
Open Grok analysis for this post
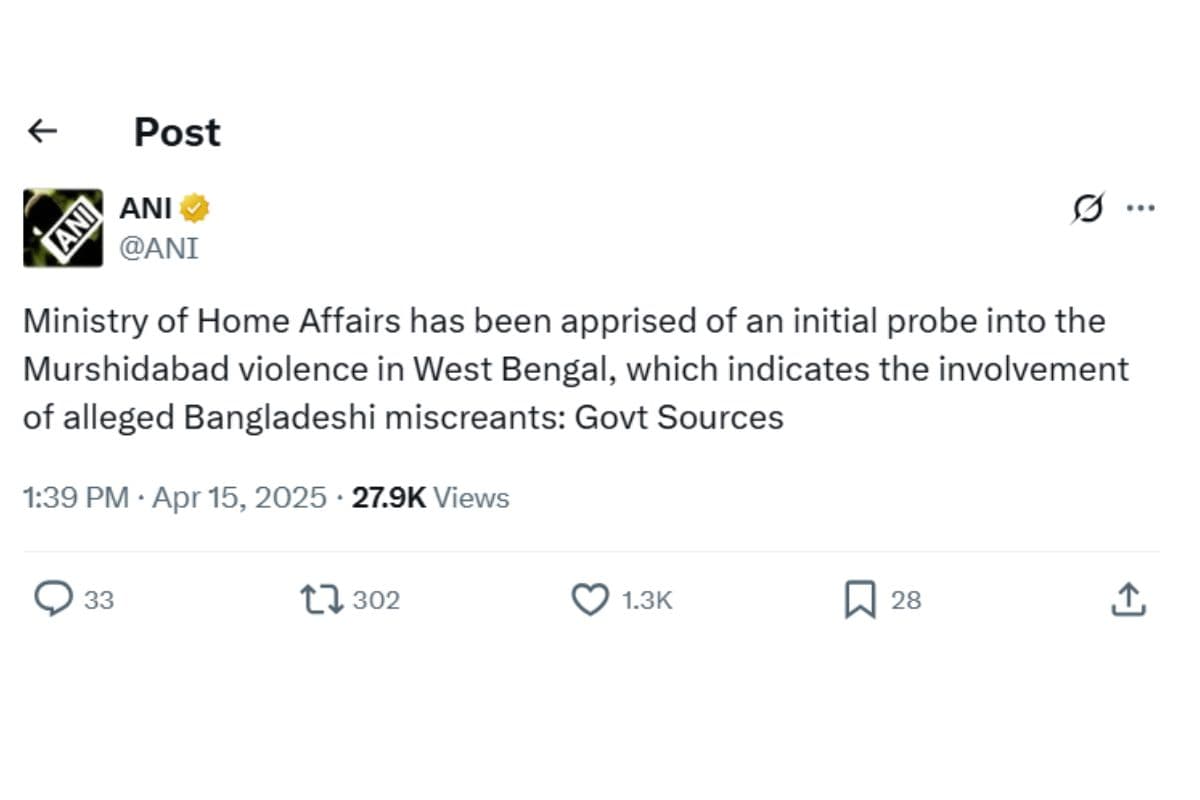(x=1087, y=208)
